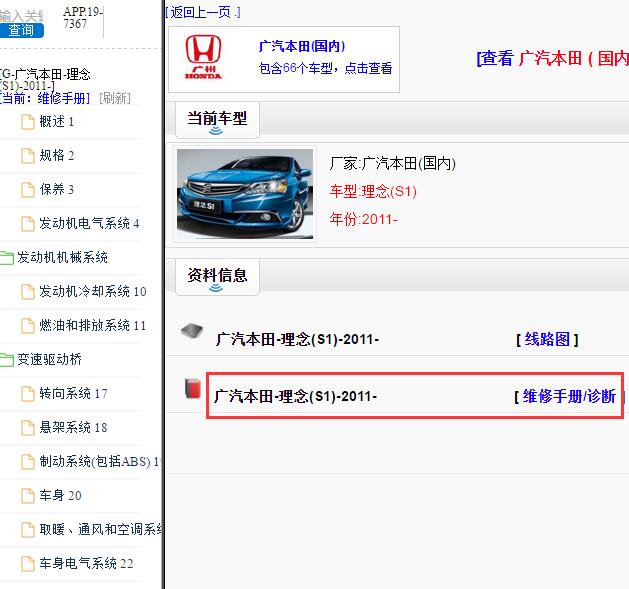Click the 车型:理念(S1) text
The image size is (629, 589).
tap(373, 191)
